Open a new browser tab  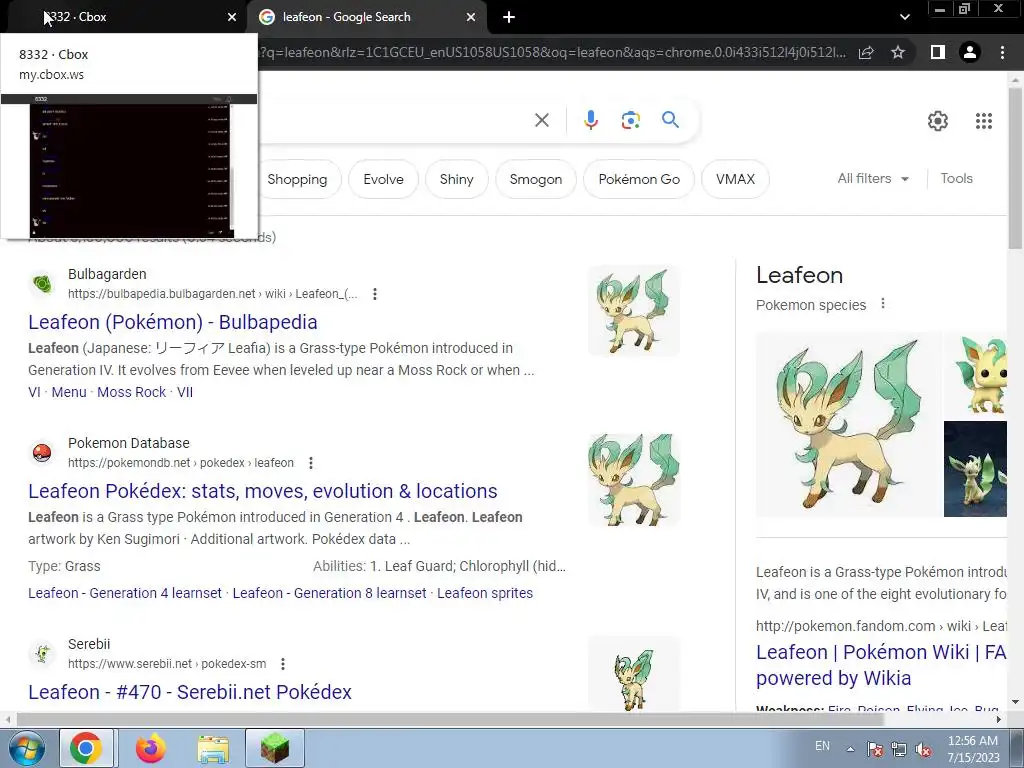coord(509,17)
